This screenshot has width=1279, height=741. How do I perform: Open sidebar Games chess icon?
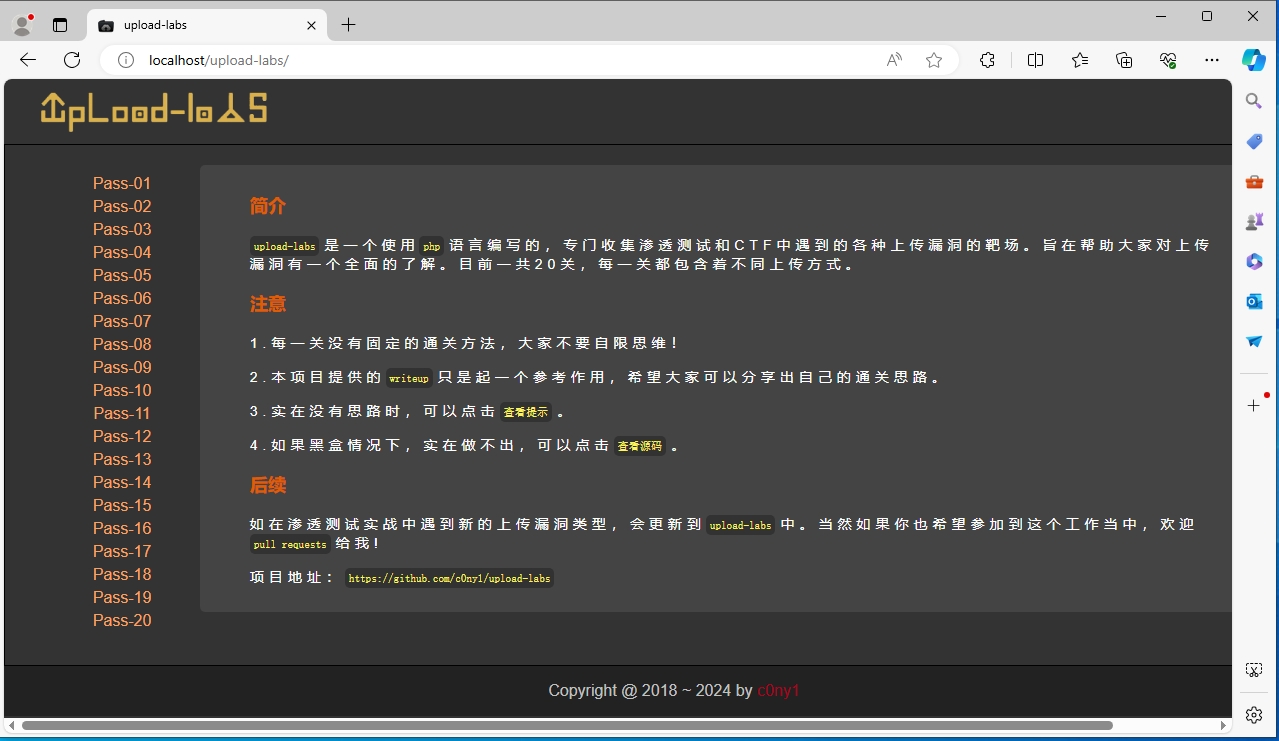pyautogui.click(x=1254, y=222)
